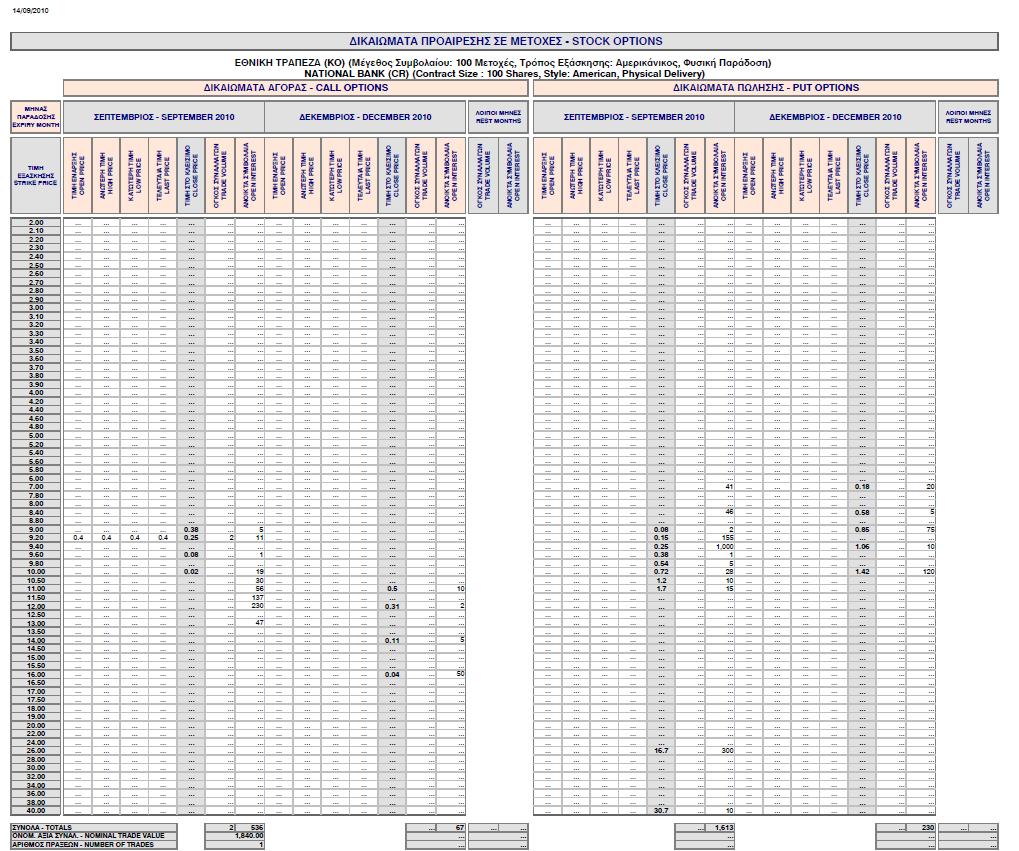The image size is (1019, 851).
Task: Select the CALL OPTIONS section header
Action: [296, 88]
